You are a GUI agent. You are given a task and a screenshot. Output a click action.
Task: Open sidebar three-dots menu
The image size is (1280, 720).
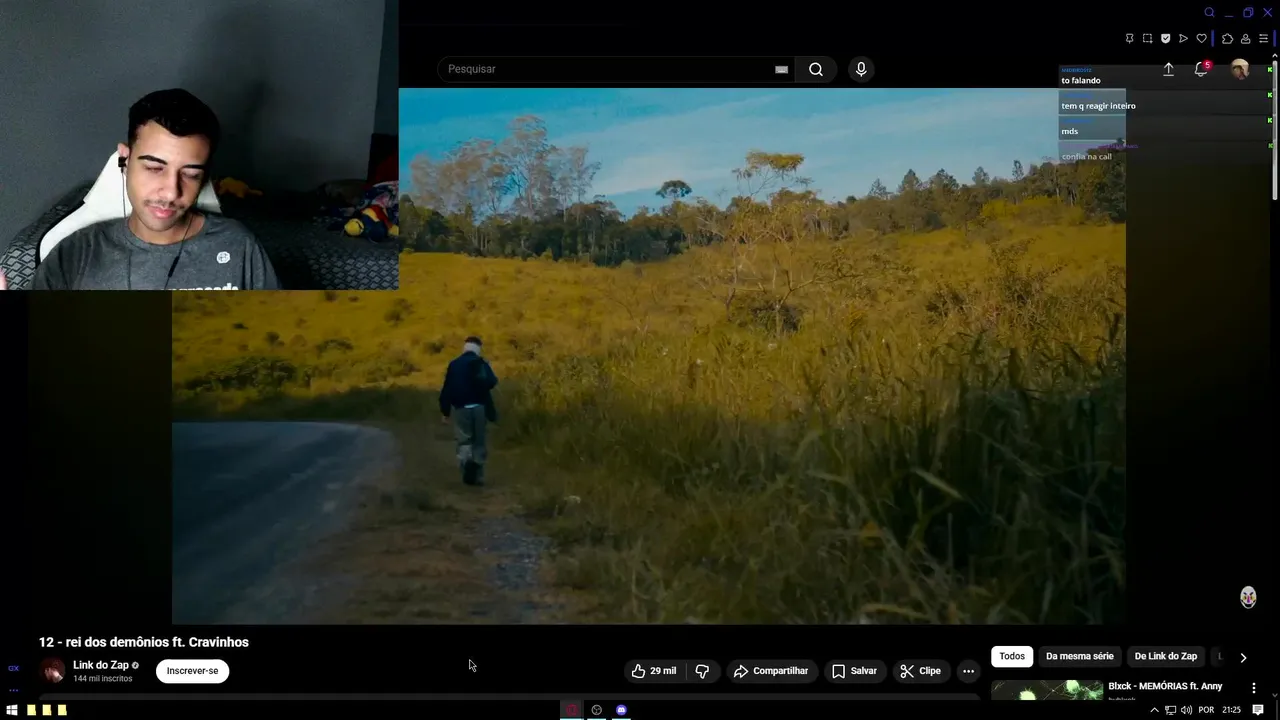pyautogui.click(x=13, y=690)
